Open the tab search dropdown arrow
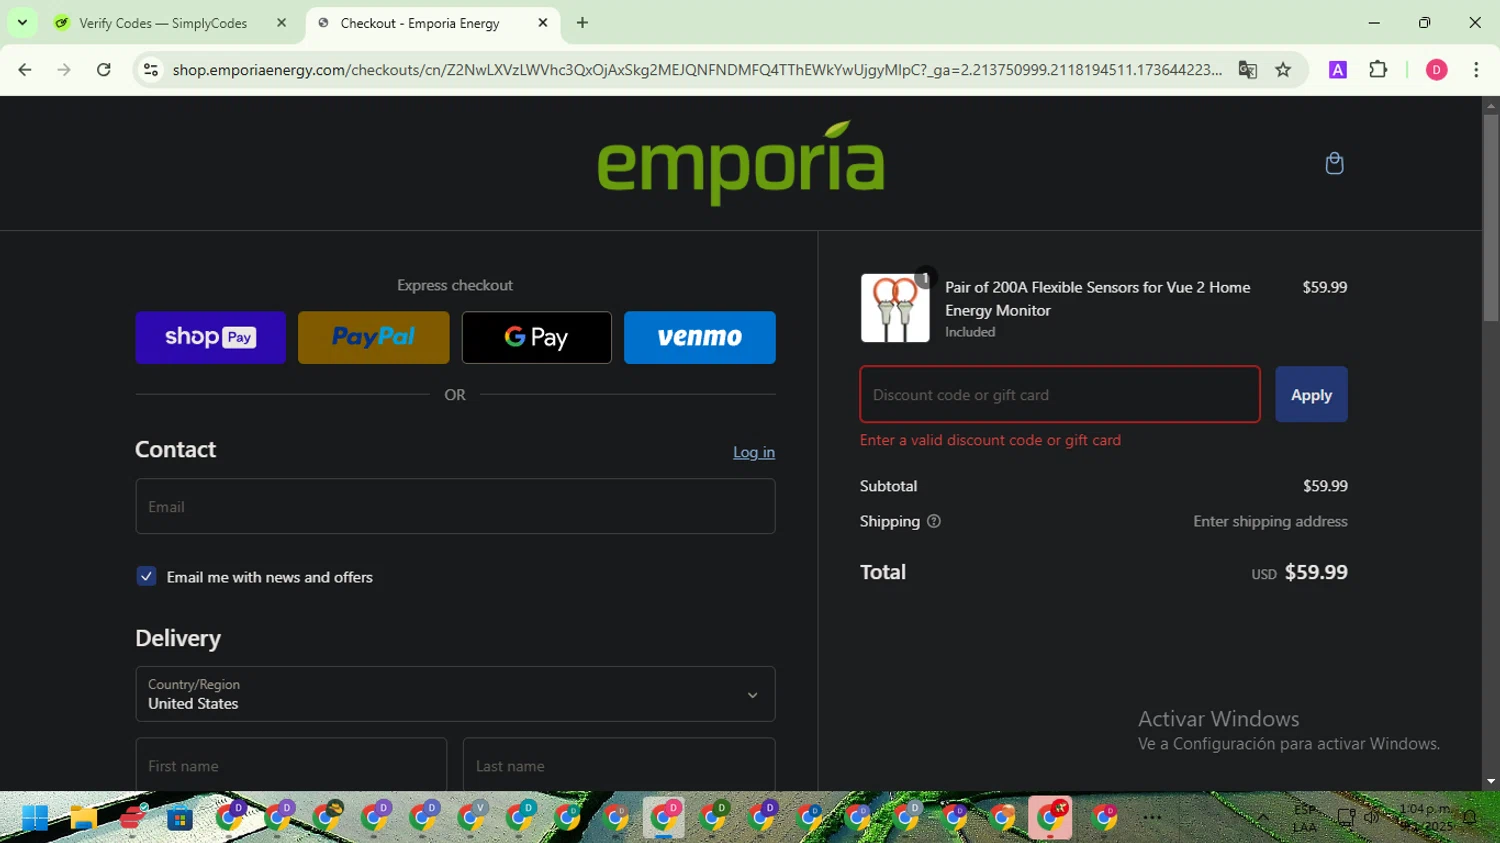The image size is (1500, 843). [x=22, y=22]
